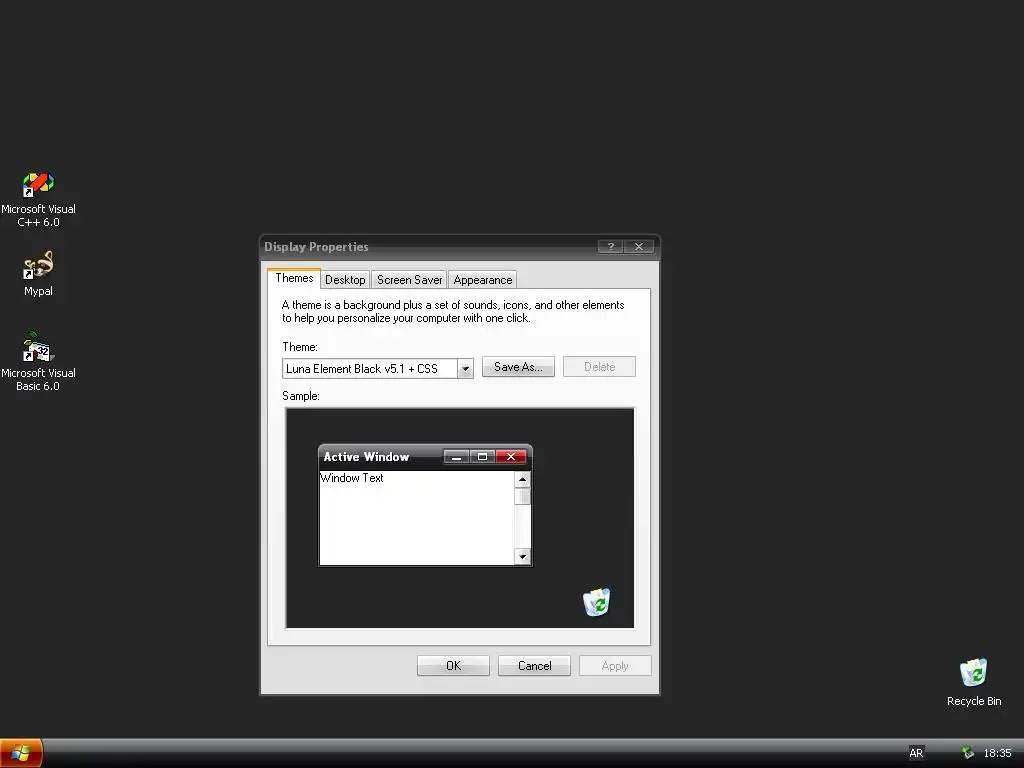Click the Cancel button
Image resolution: width=1024 pixels, height=768 pixels.
pyautogui.click(x=534, y=665)
